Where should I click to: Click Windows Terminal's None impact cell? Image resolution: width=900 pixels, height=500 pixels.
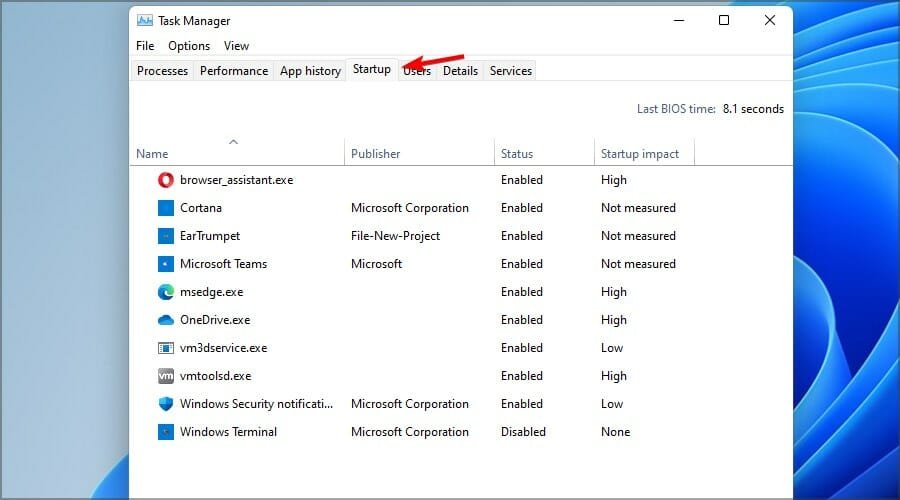(615, 432)
